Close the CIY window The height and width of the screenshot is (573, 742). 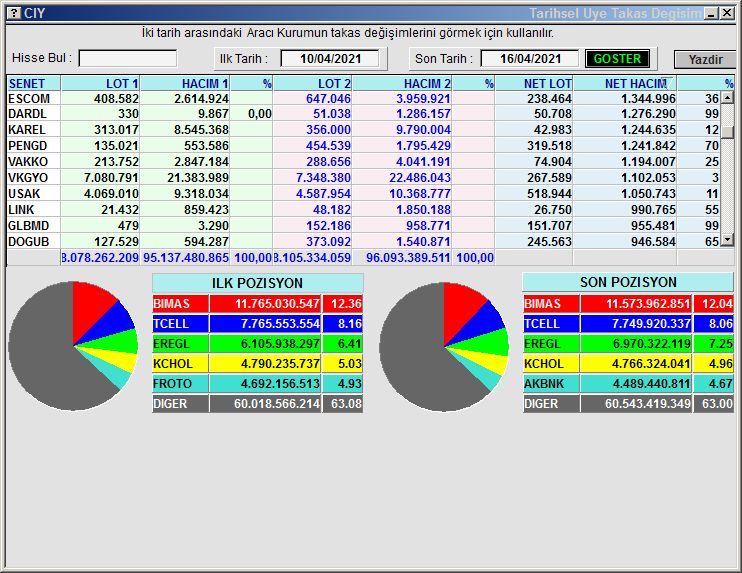click(727, 13)
